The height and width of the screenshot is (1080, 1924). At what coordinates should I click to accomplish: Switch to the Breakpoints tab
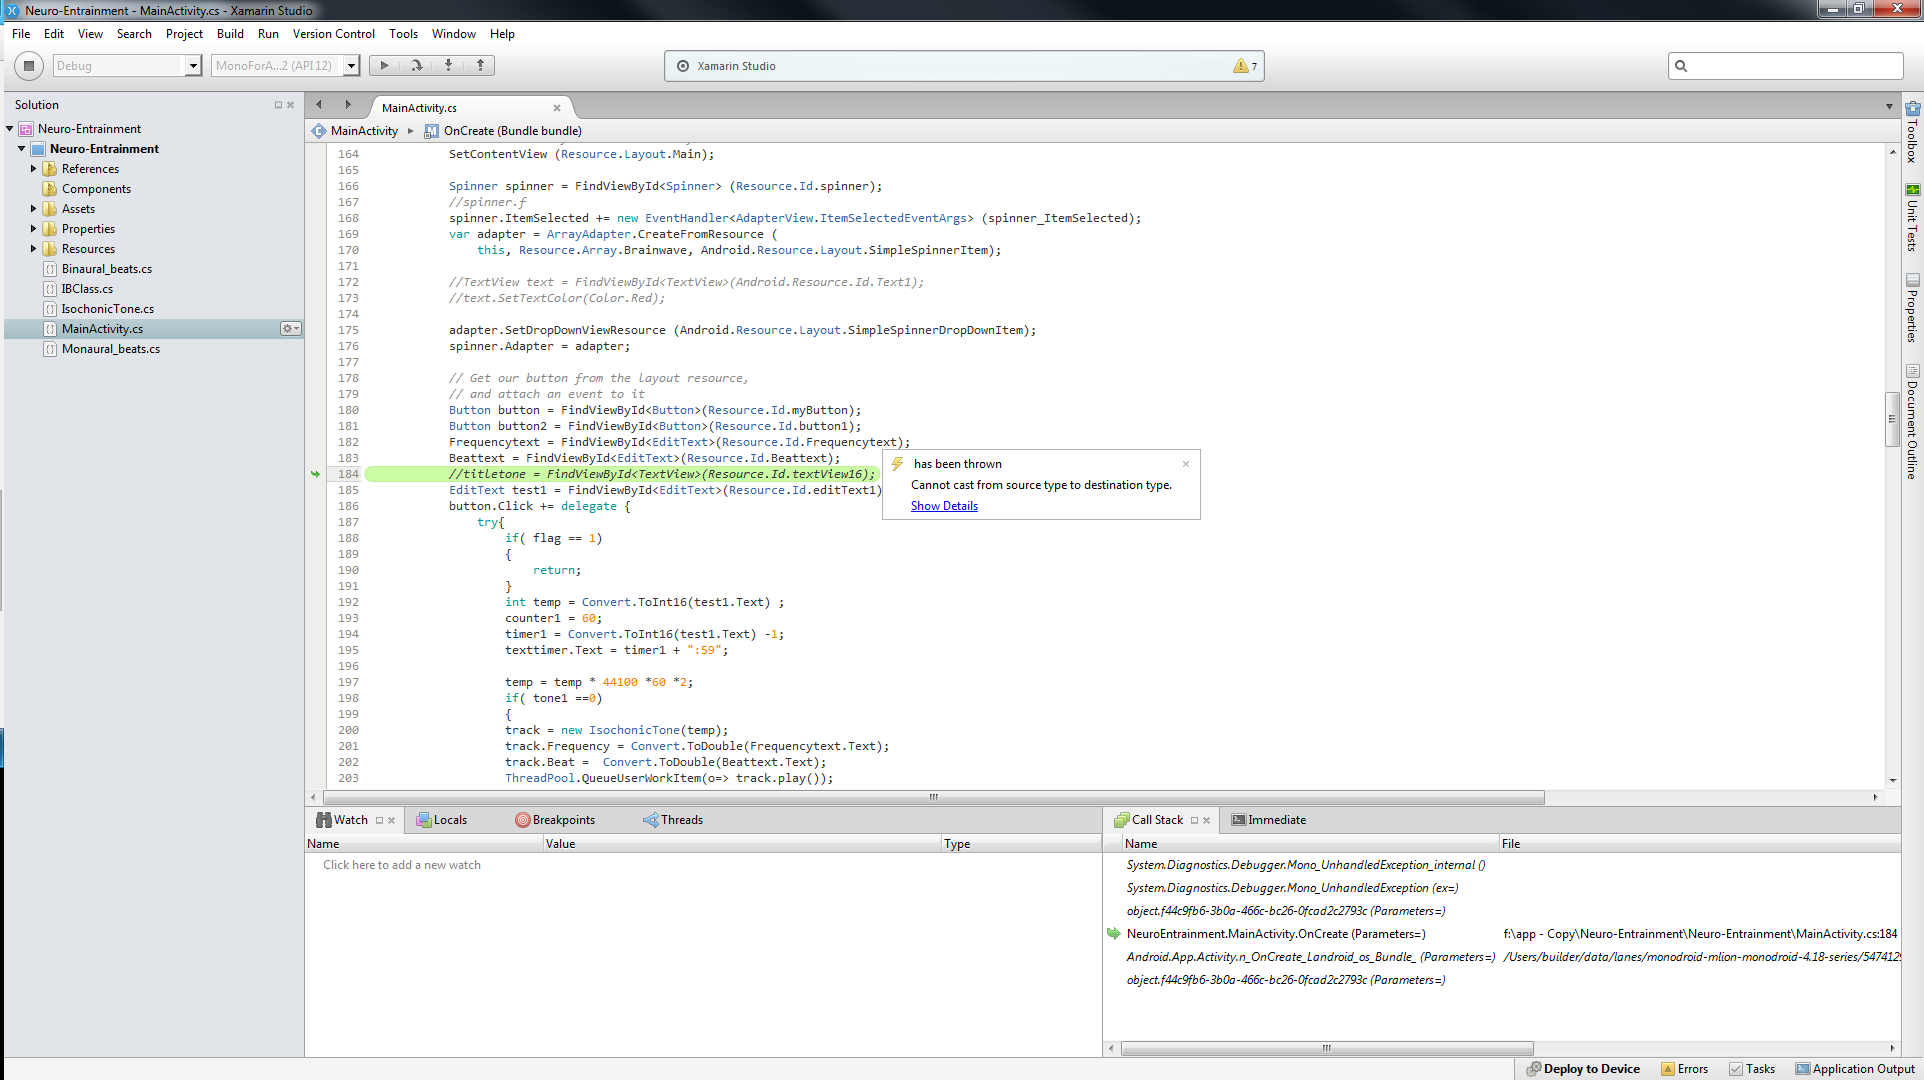point(555,820)
